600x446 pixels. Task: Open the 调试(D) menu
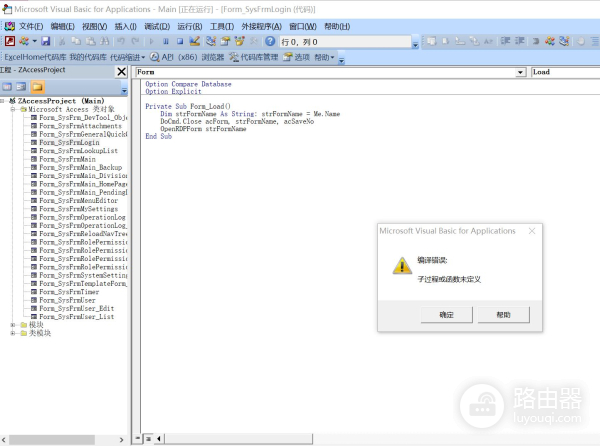[x=156, y=25]
